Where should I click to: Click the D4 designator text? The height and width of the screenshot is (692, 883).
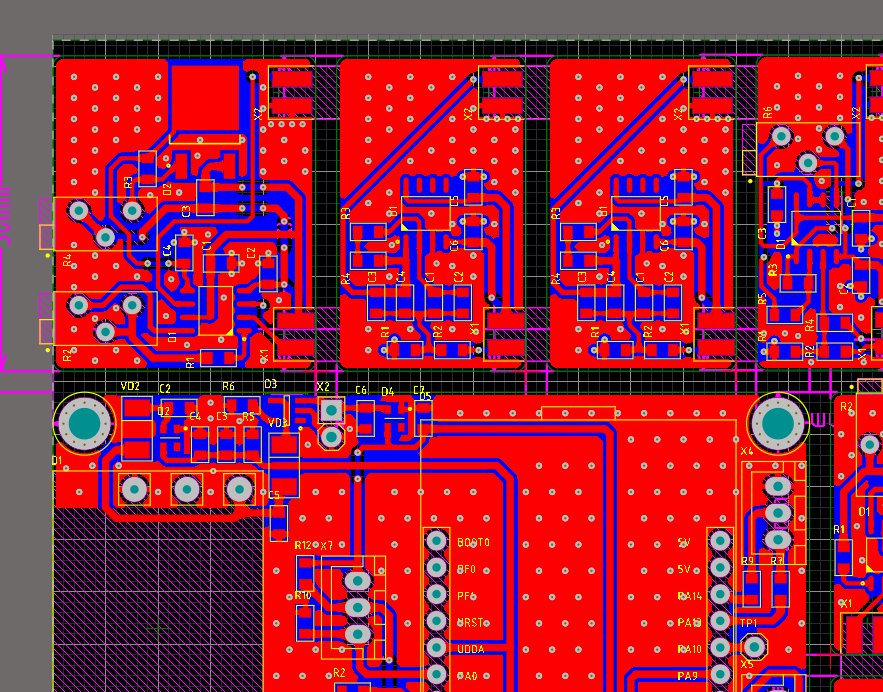(387, 391)
